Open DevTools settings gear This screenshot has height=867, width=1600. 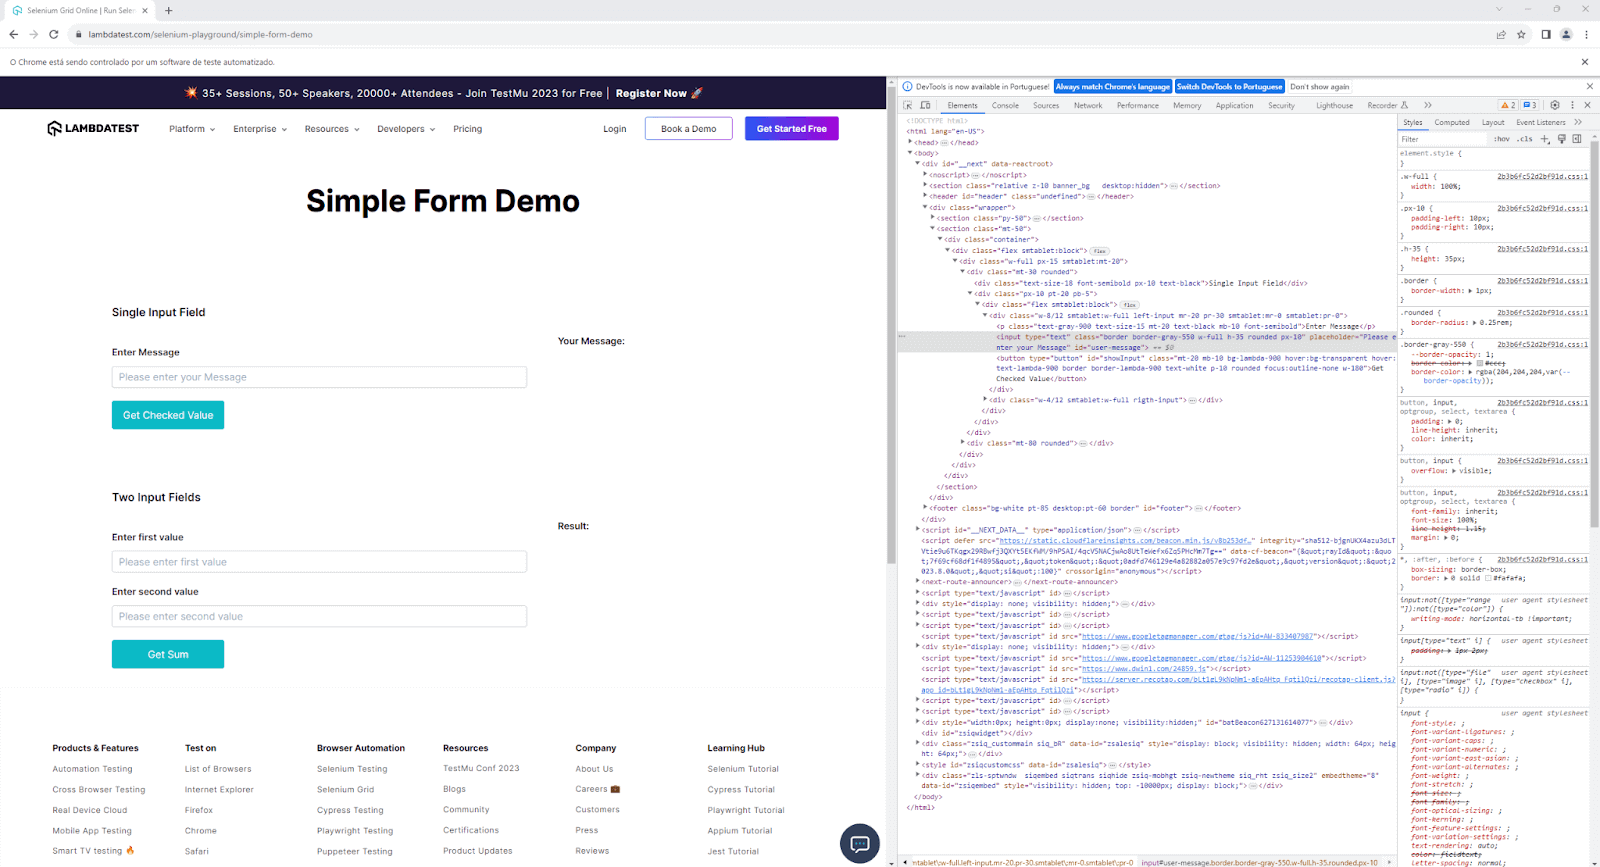point(1554,105)
